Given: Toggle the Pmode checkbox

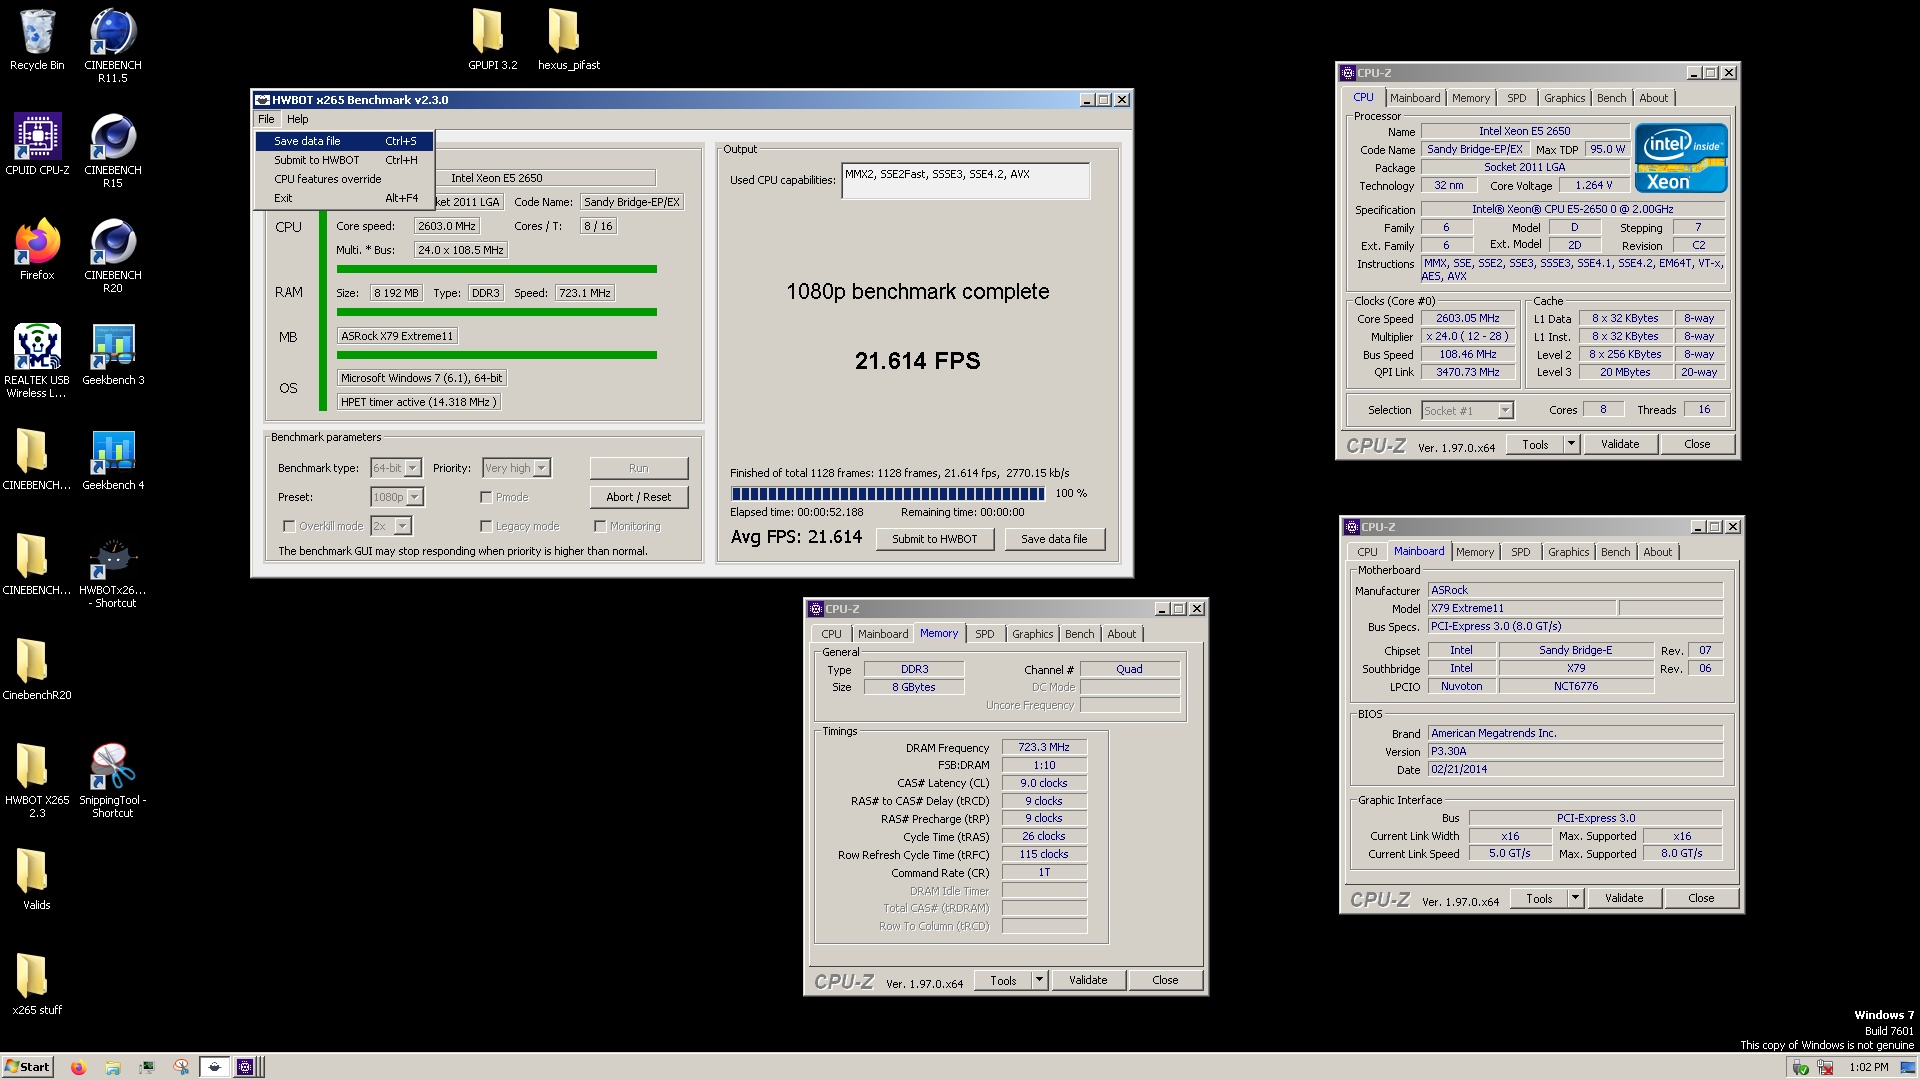Looking at the screenshot, I should click(486, 497).
